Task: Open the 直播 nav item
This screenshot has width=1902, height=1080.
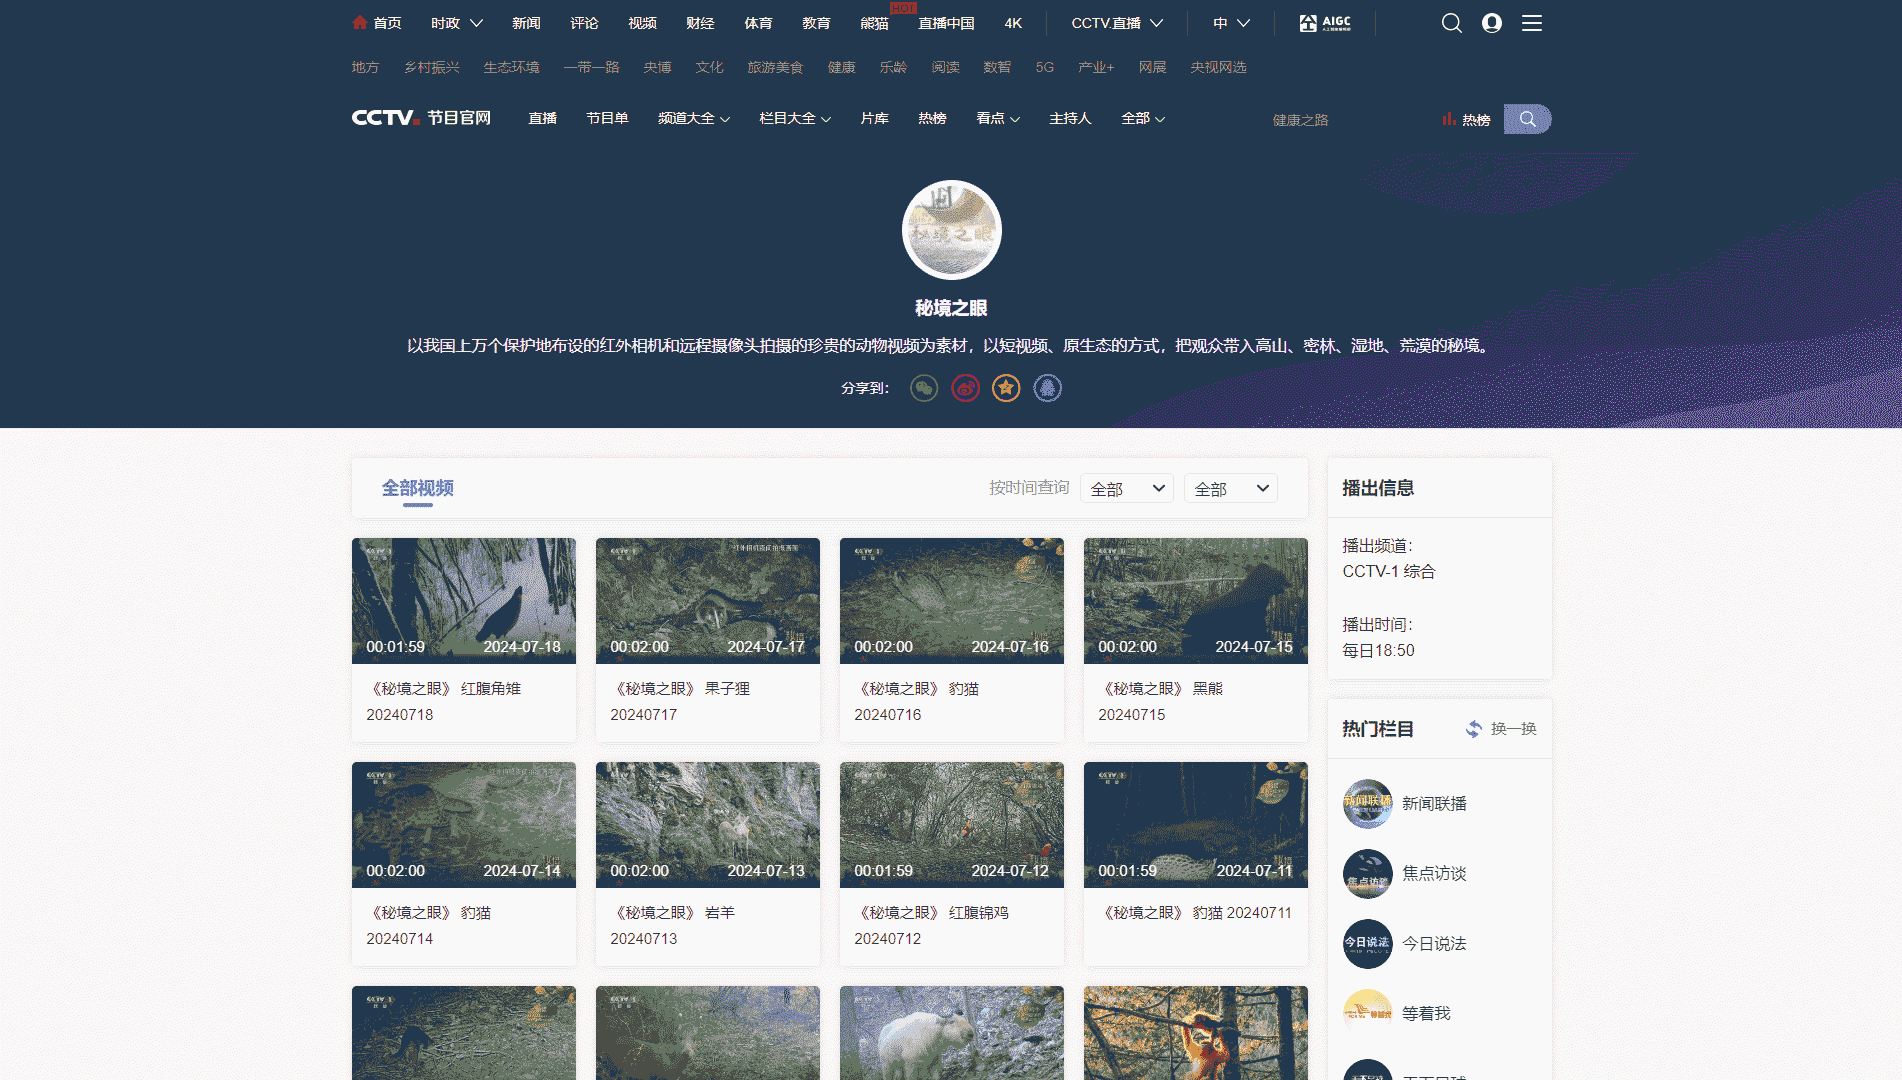Action: coord(542,118)
